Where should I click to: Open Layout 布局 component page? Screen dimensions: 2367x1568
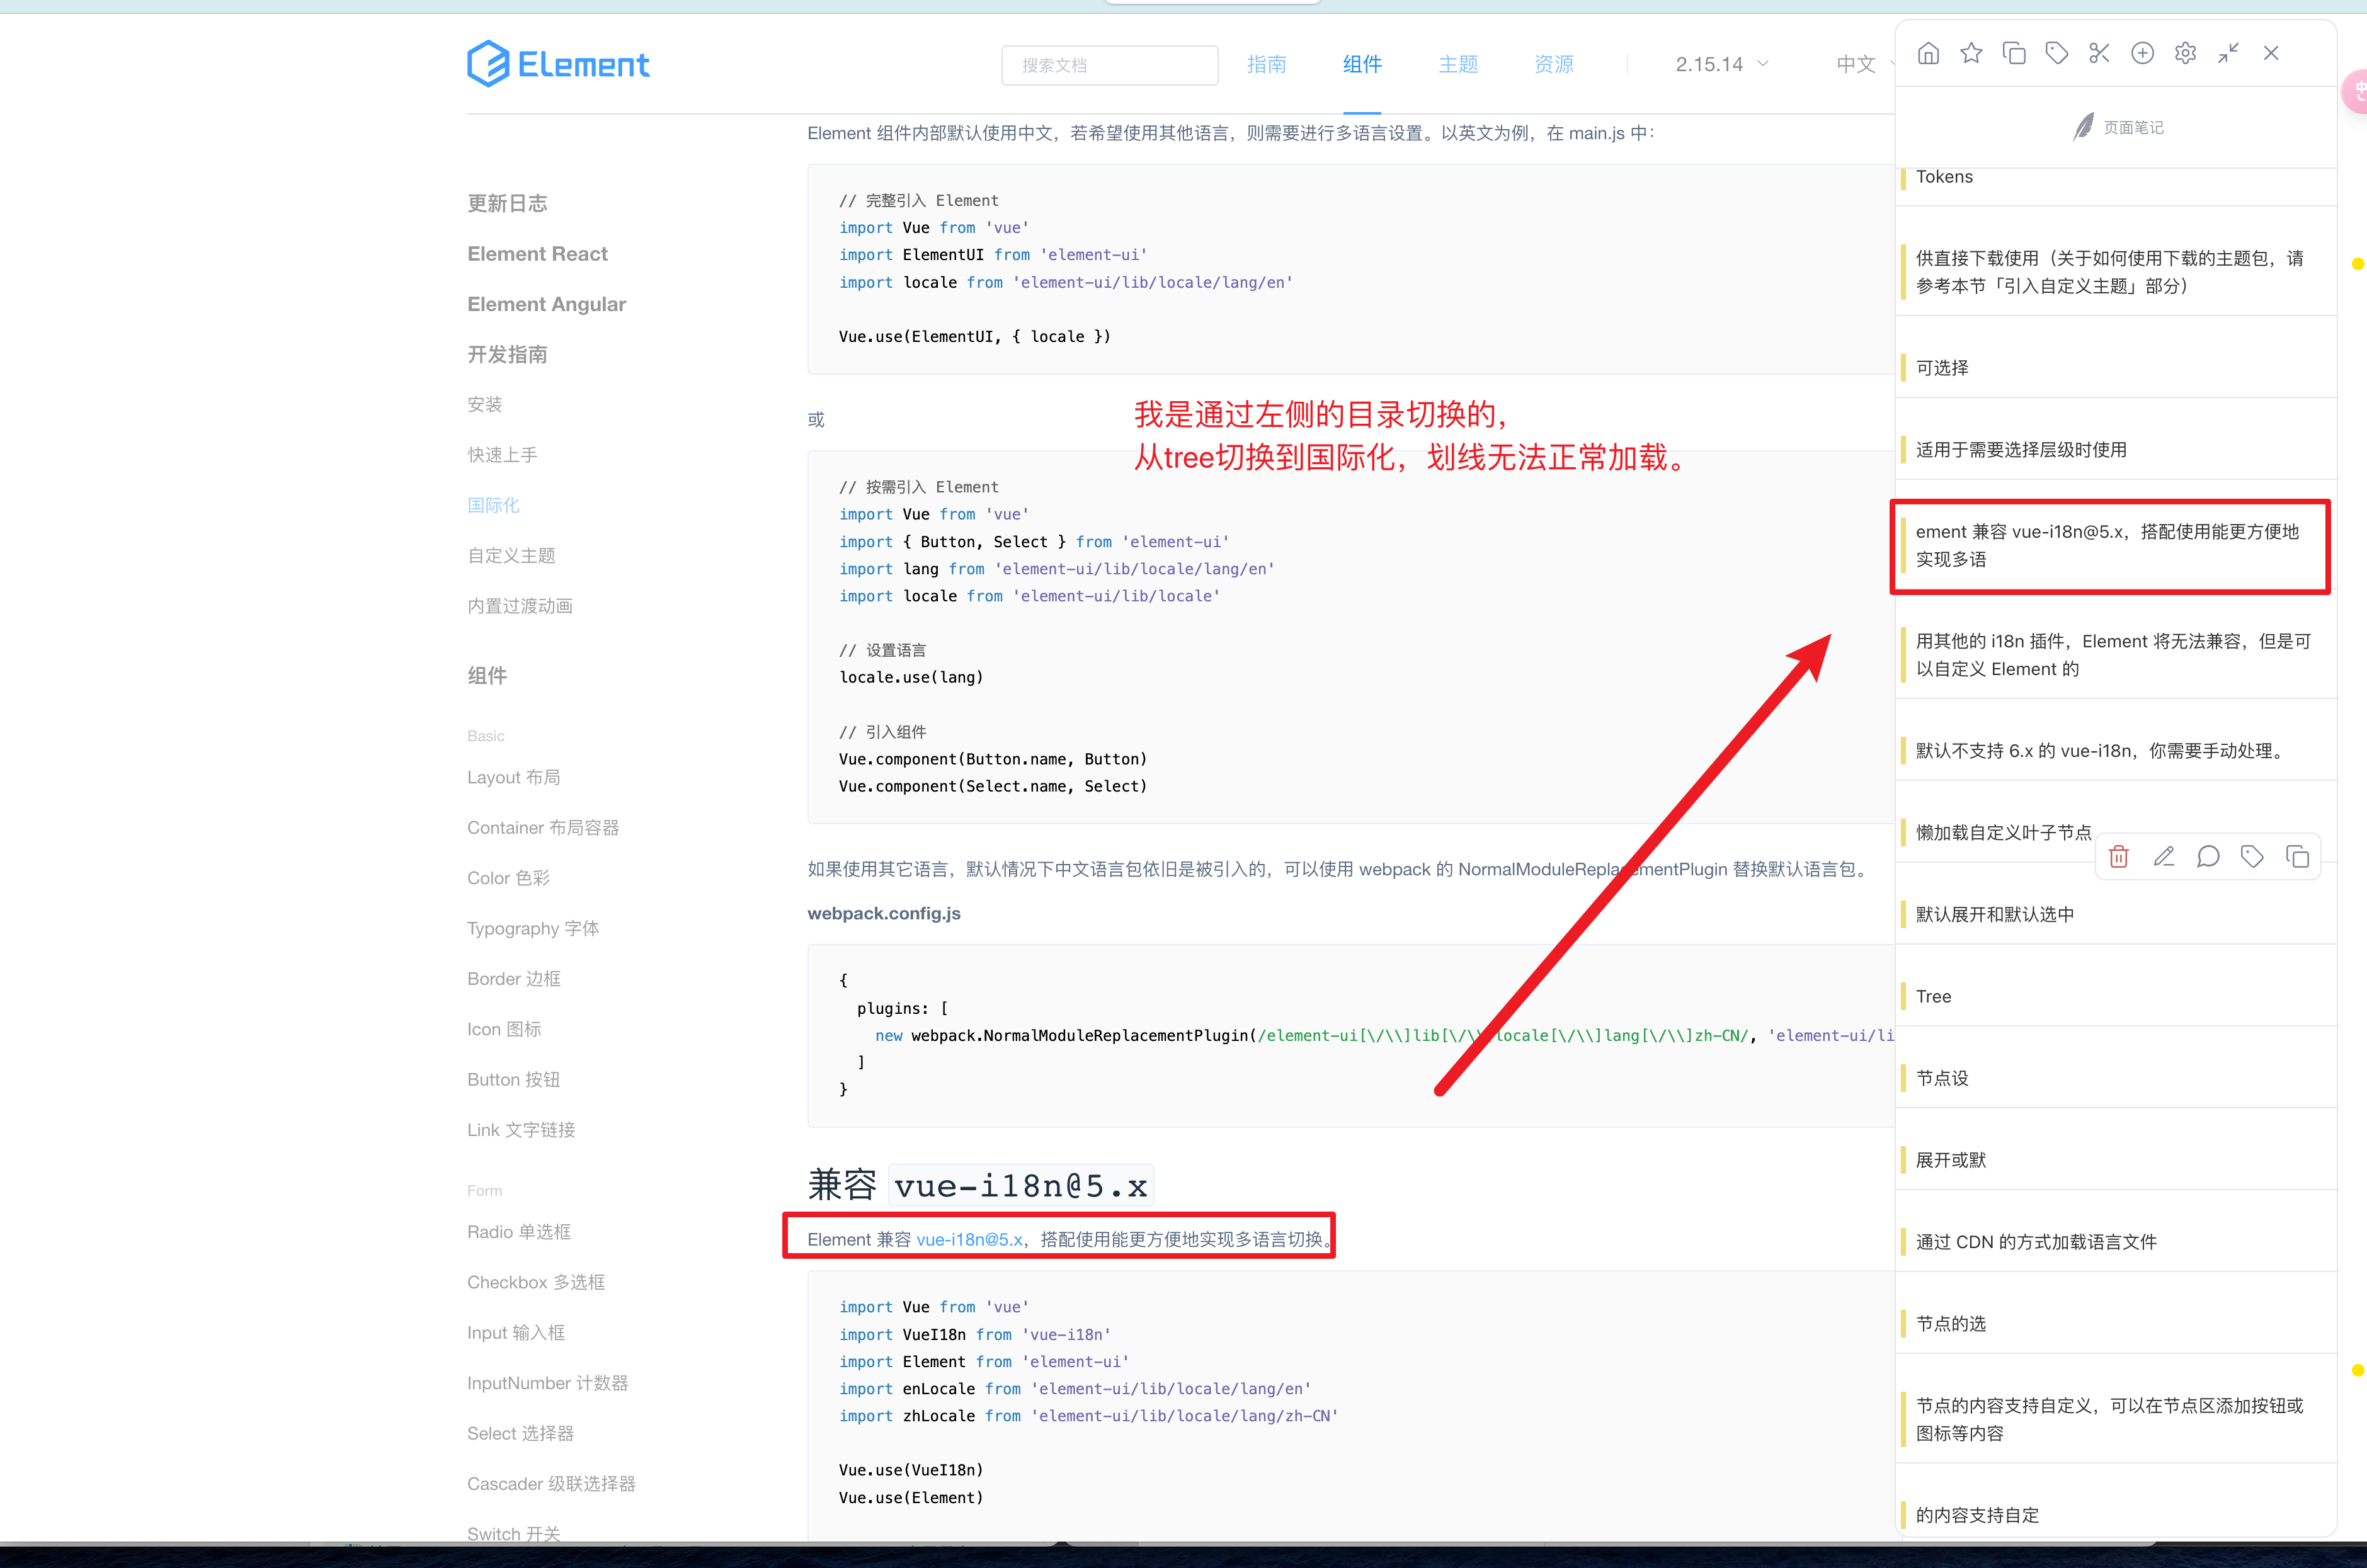pyautogui.click(x=513, y=777)
